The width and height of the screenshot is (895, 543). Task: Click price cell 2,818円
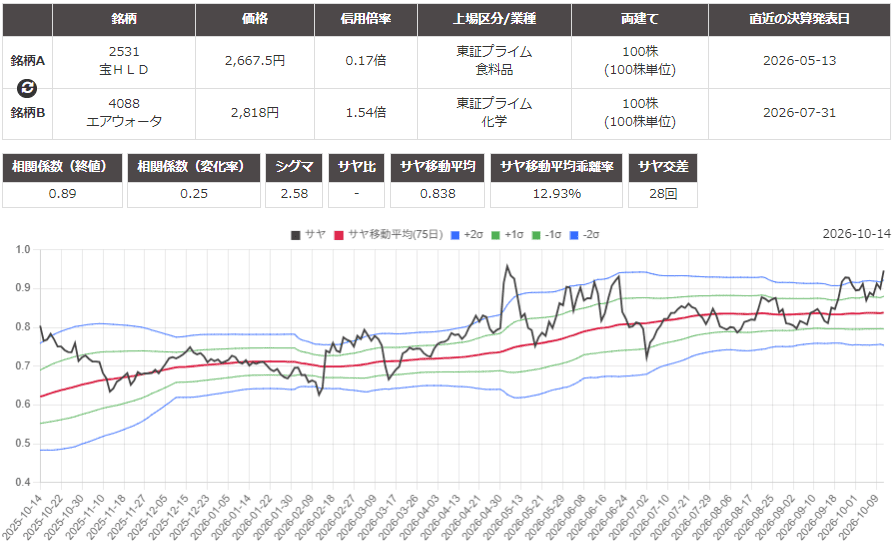click(255, 112)
